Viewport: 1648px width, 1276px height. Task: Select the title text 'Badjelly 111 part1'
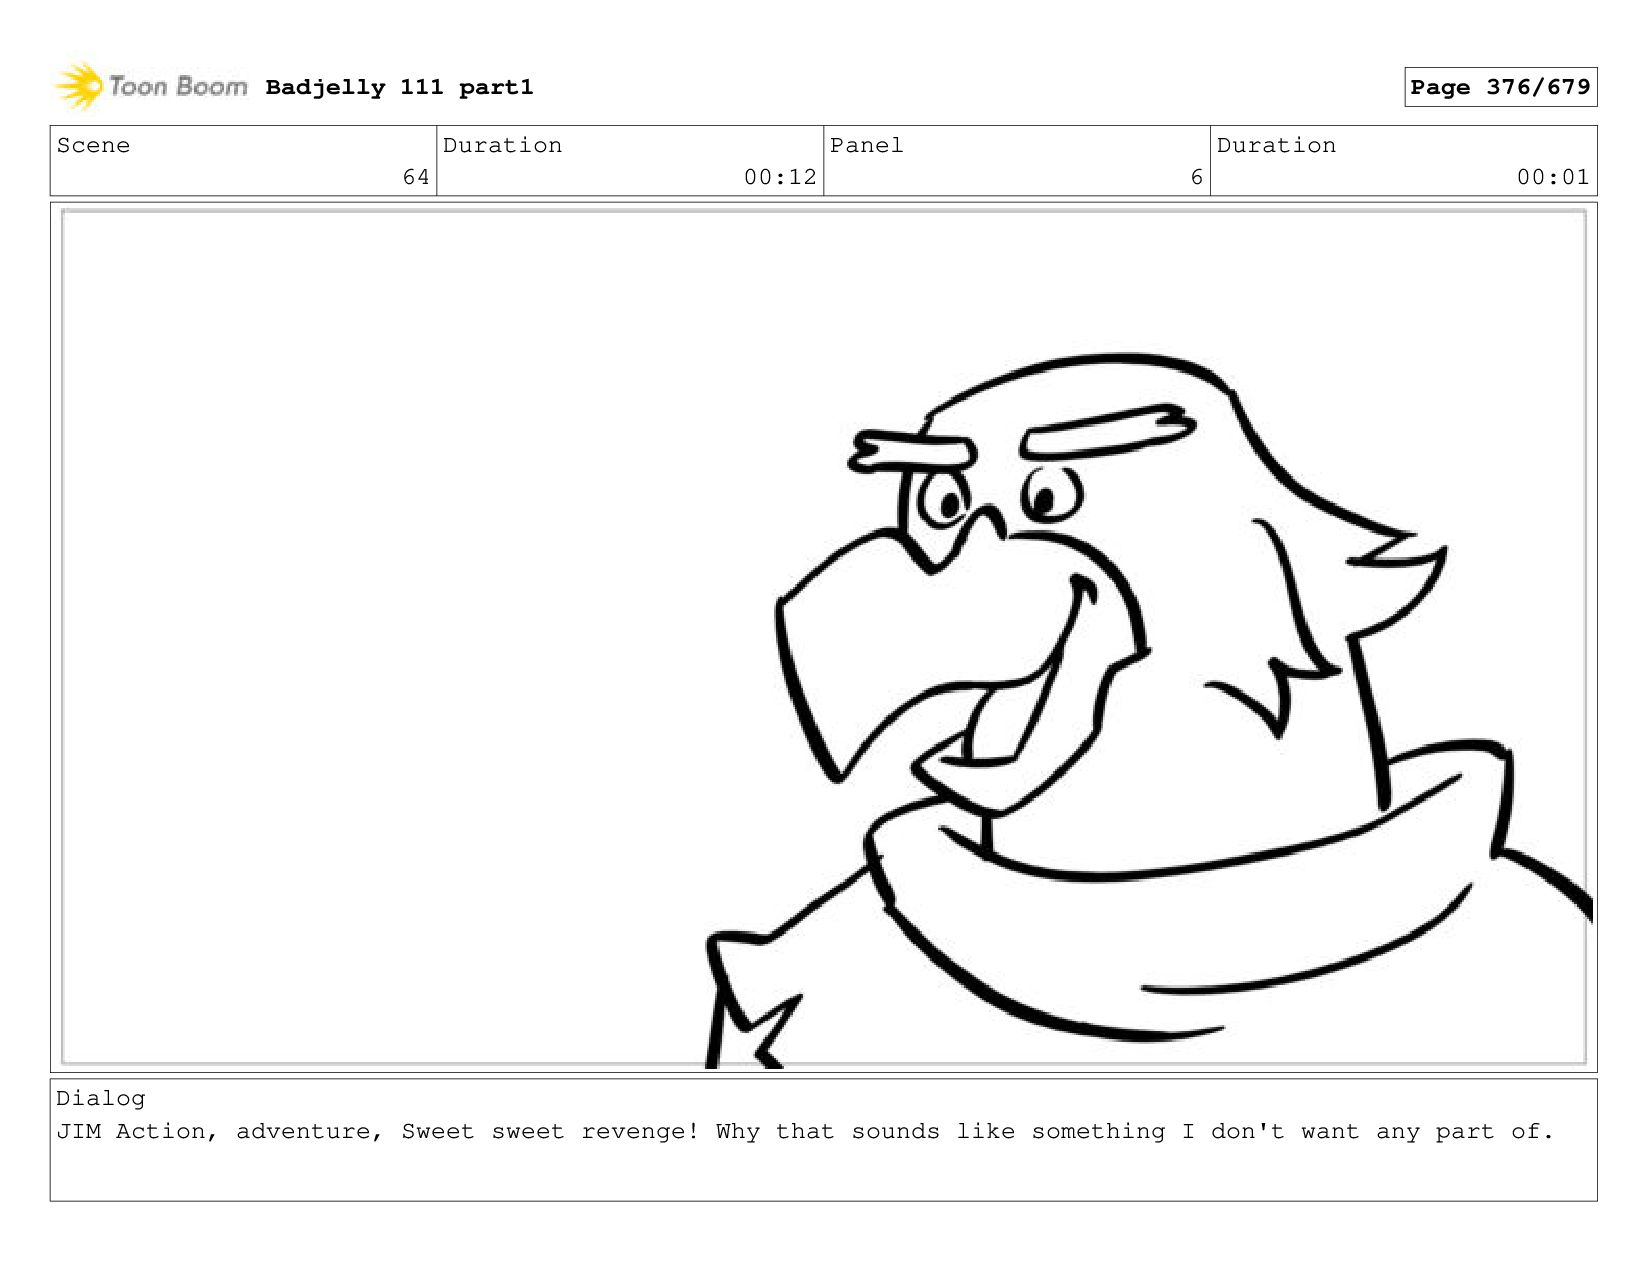click(x=399, y=87)
